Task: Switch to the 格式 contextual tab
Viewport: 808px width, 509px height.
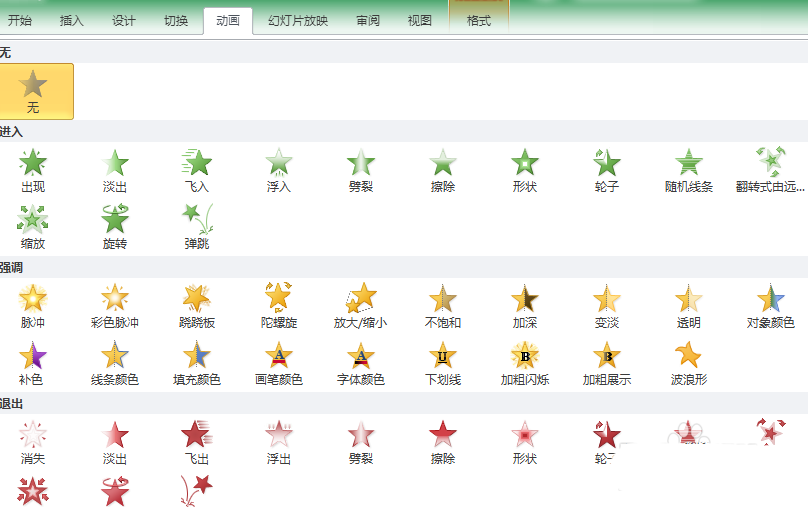Action: click(x=479, y=21)
